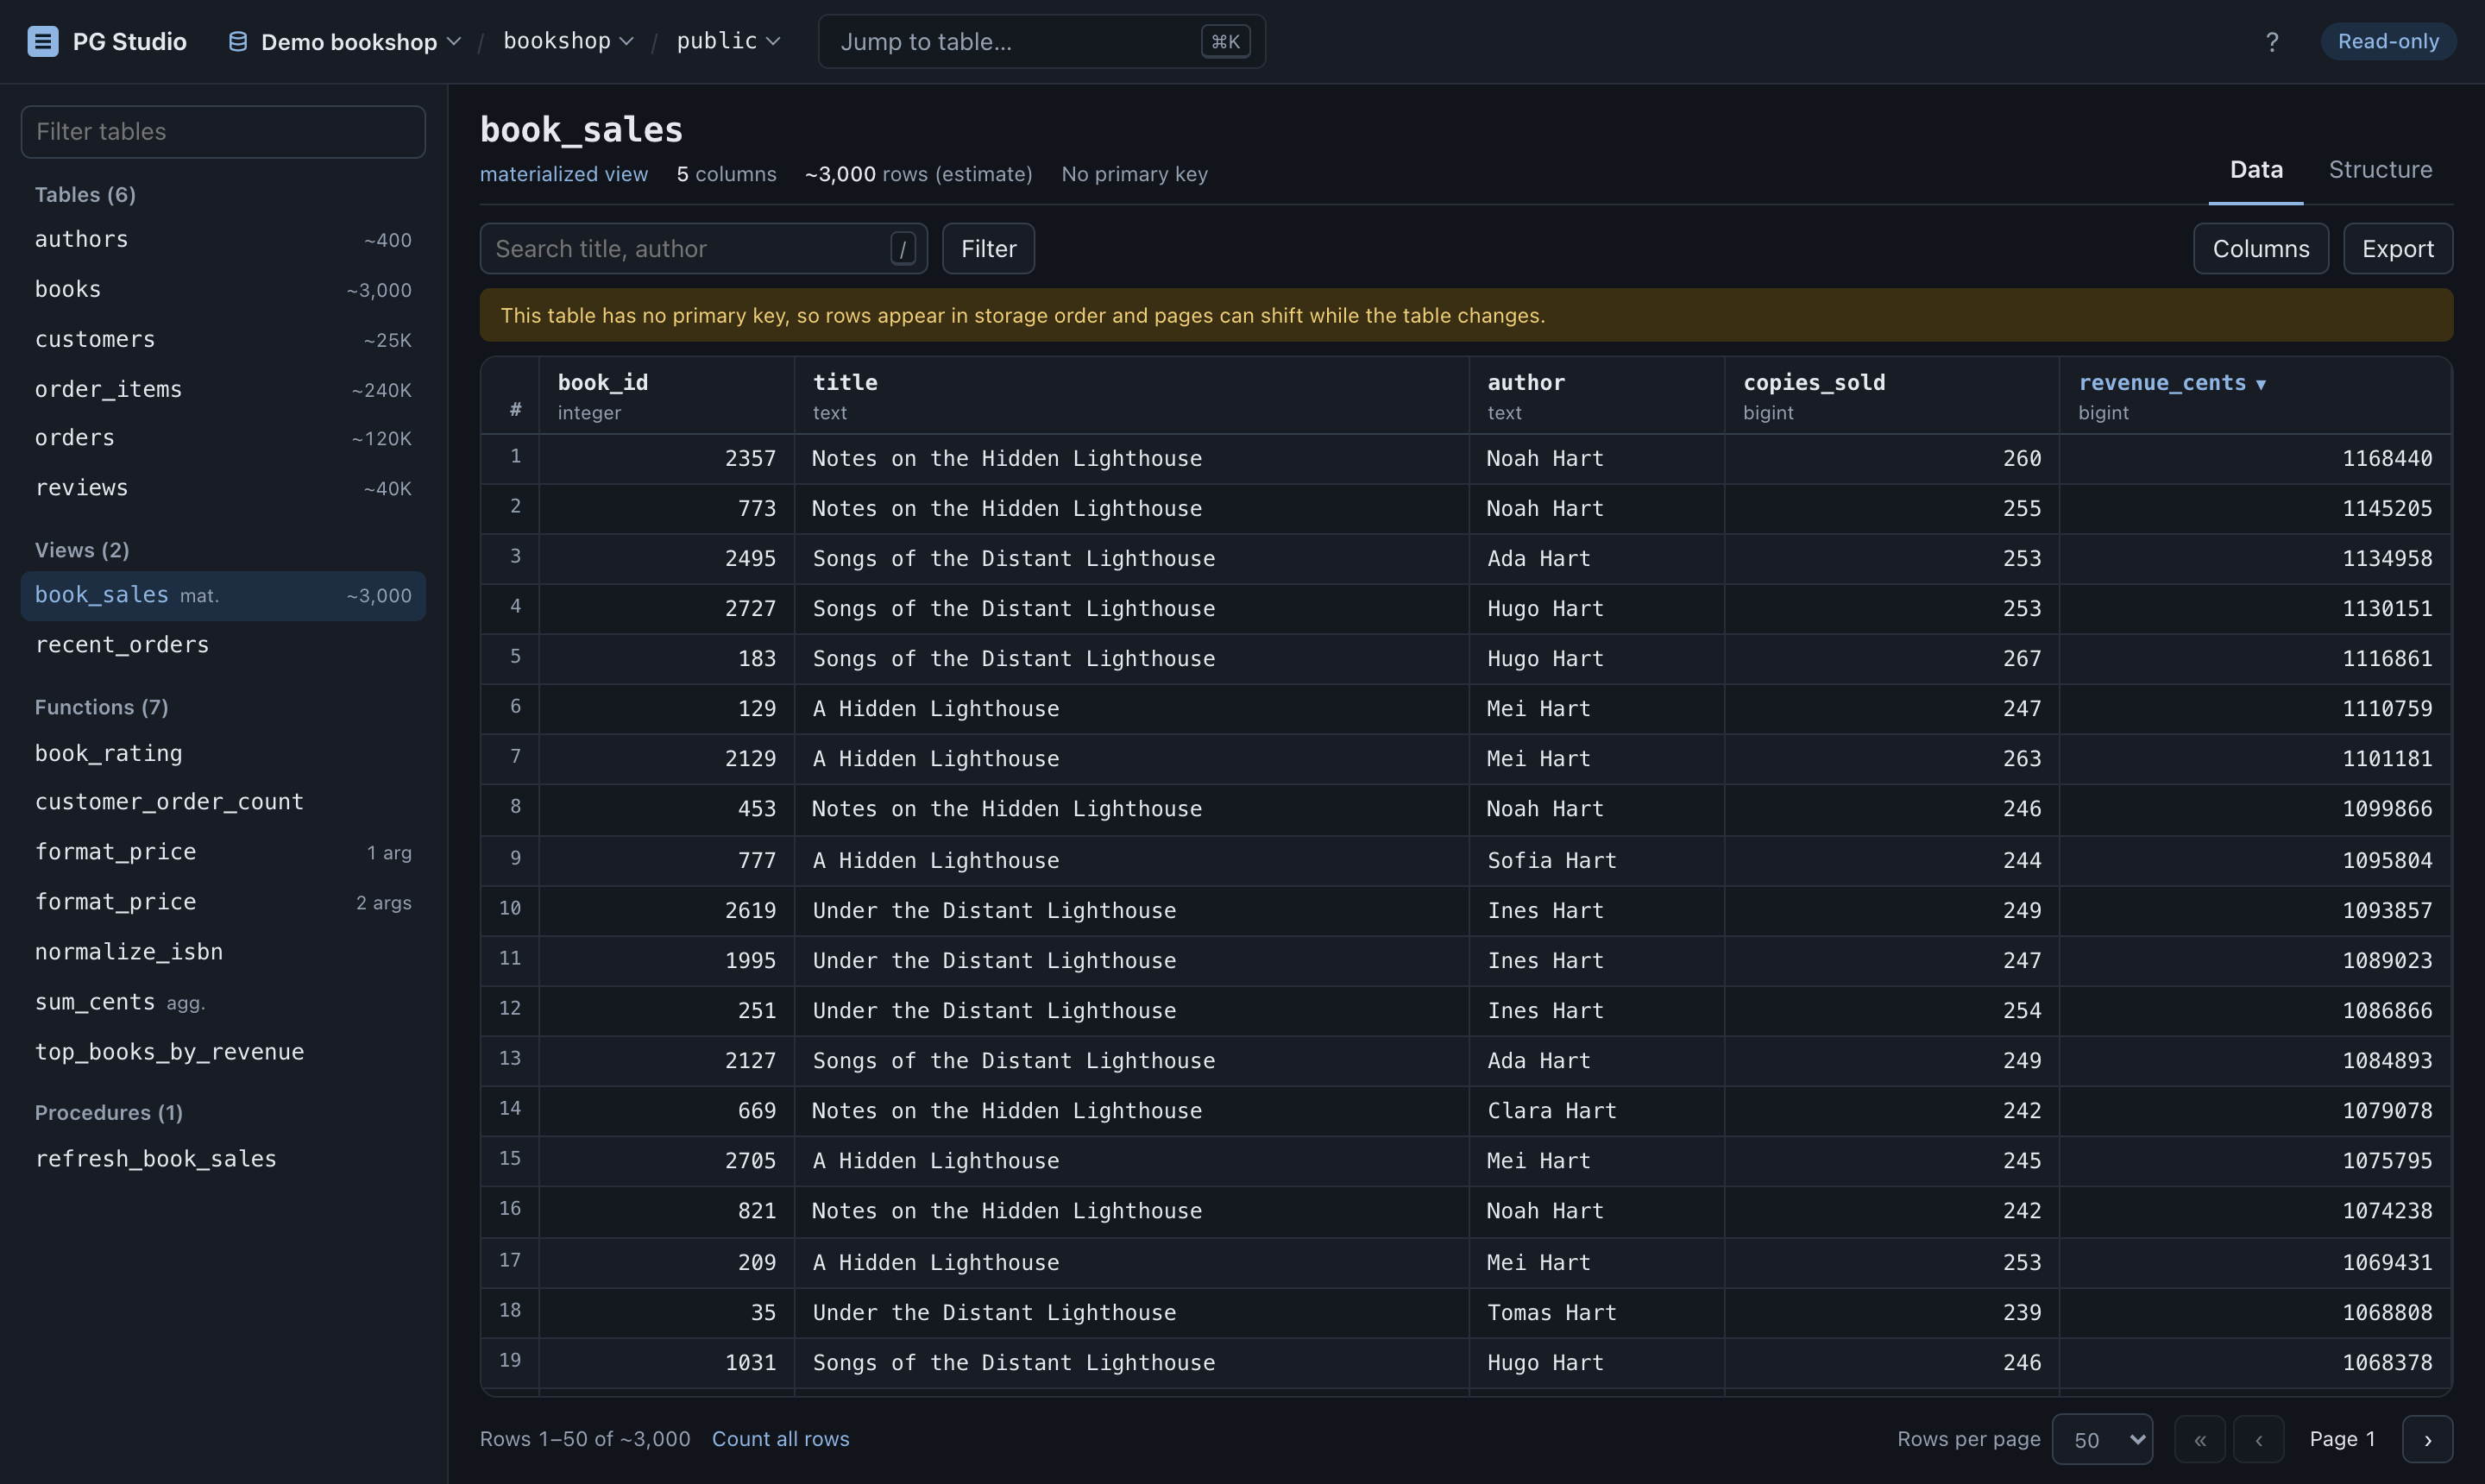Switch to the Data tab
The height and width of the screenshot is (1484, 2485).
click(2256, 170)
